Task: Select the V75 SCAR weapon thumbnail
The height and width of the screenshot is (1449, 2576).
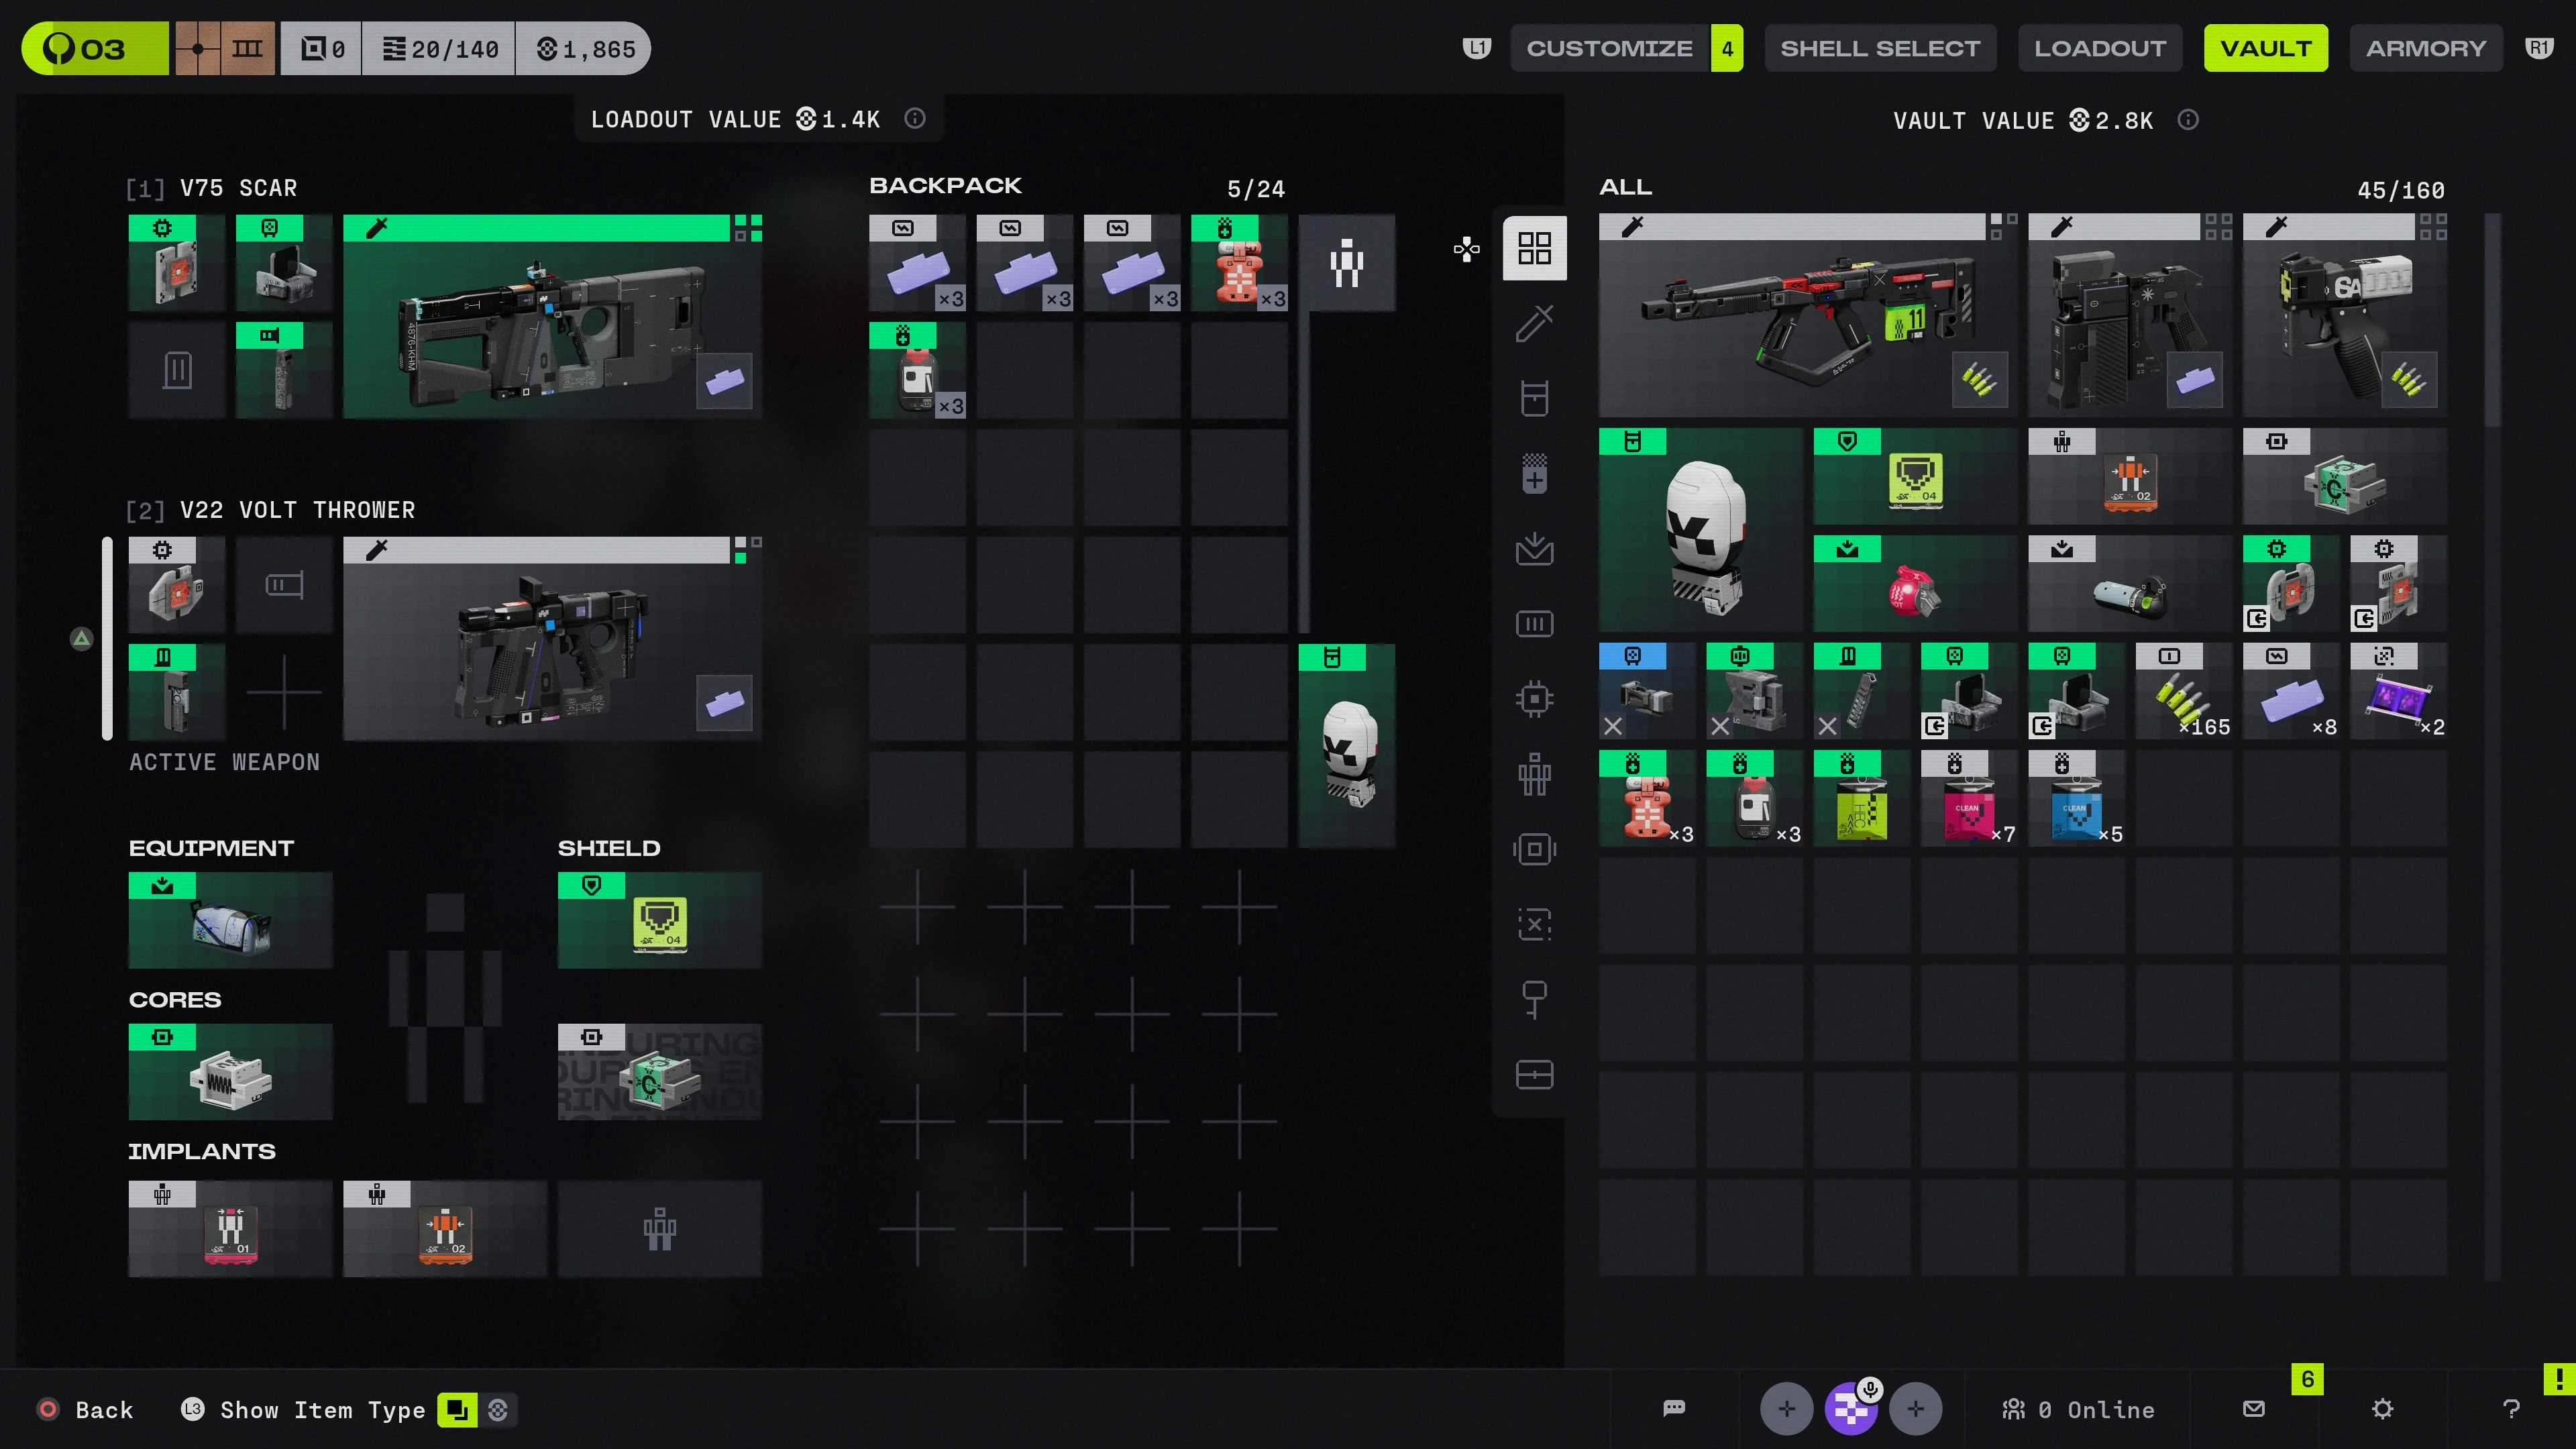Action: (x=552, y=316)
